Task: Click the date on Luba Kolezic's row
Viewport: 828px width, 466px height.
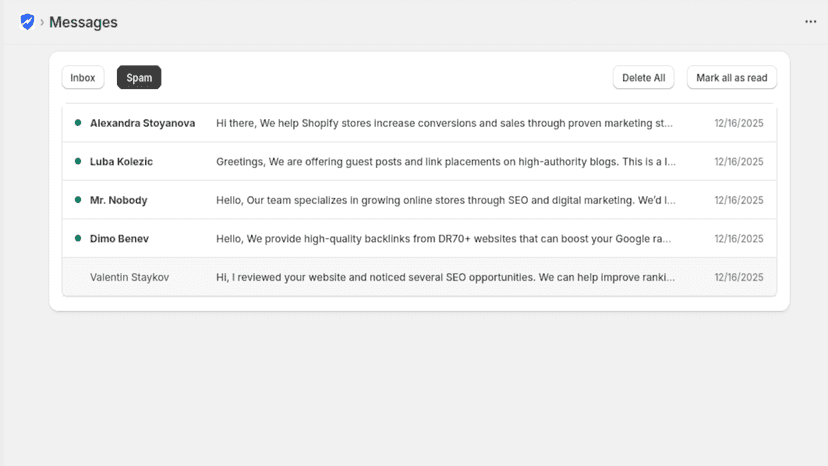Action: (739, 162)
